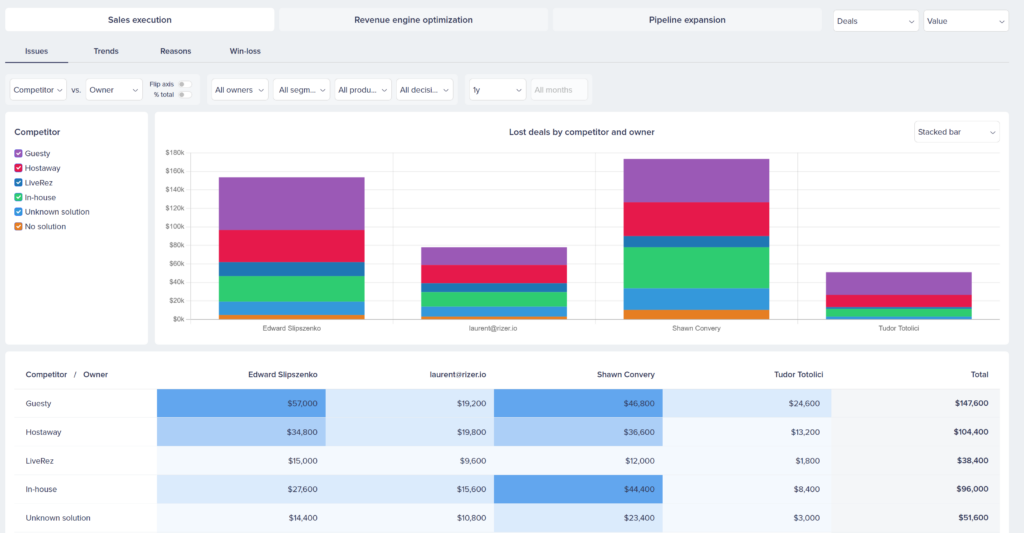Toggle the No solution checkbox

[x=19, y=227]
